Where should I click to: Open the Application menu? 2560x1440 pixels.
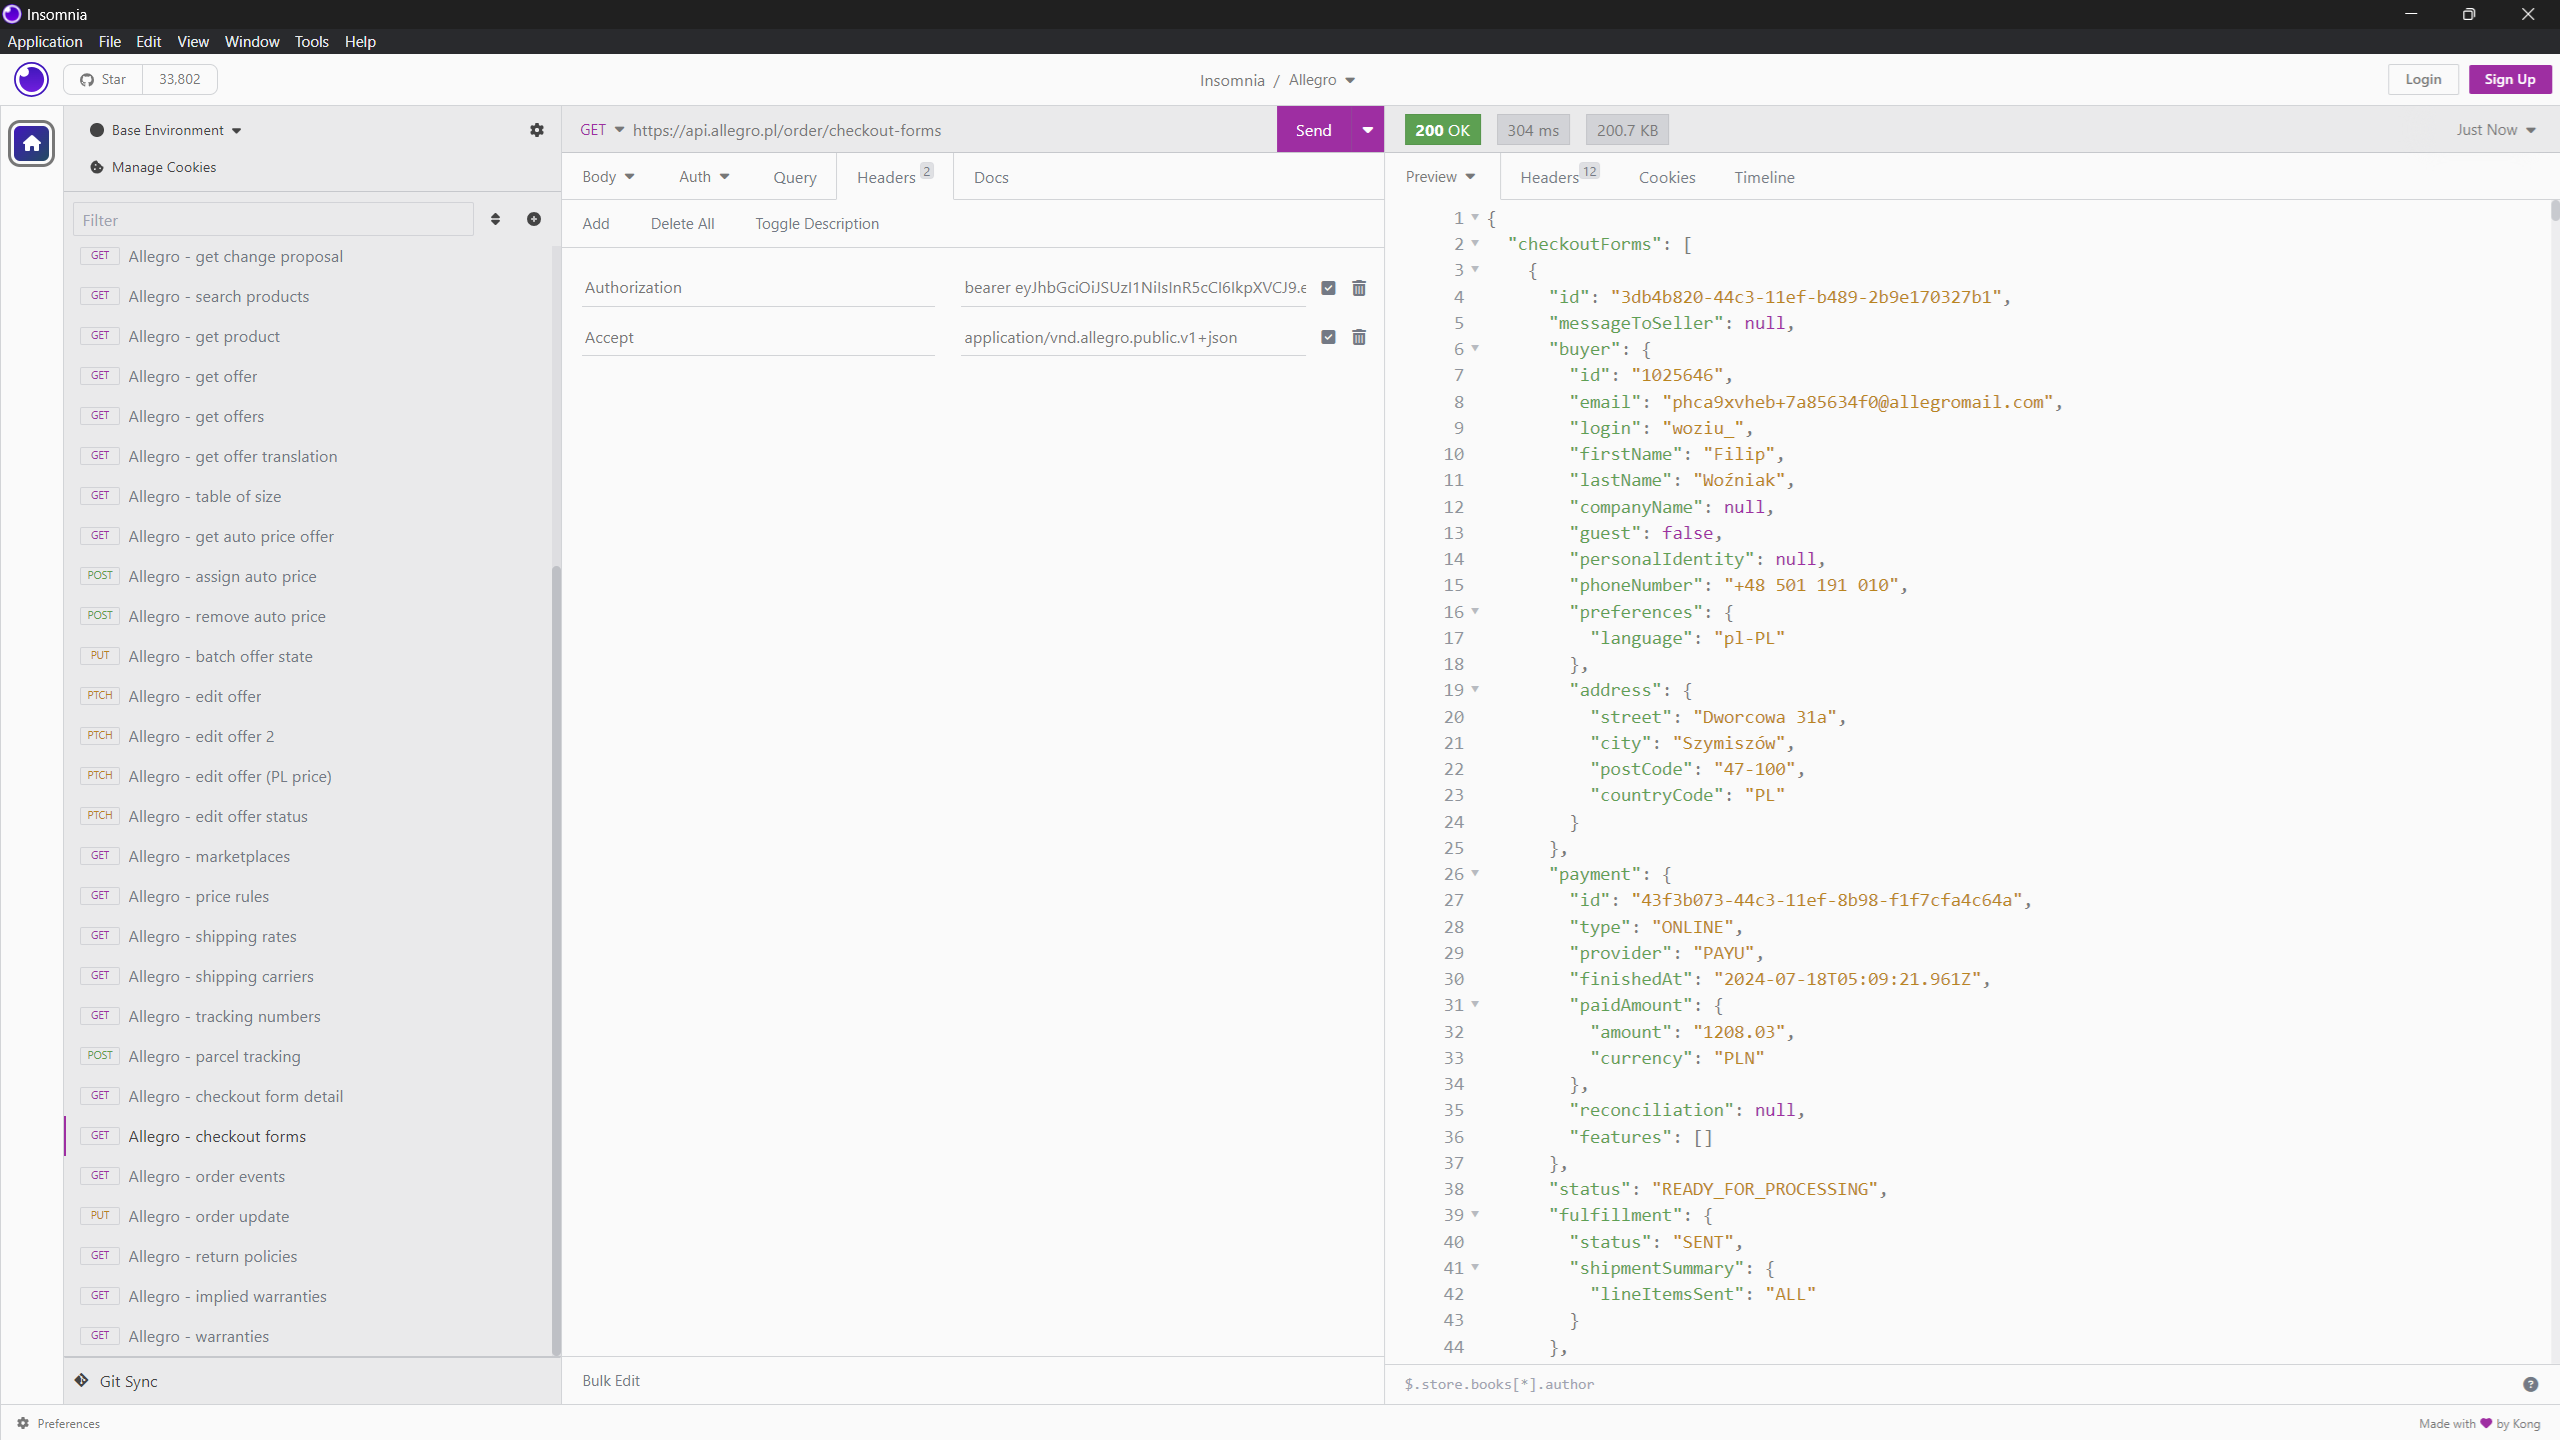pyautogui.click(x=44, y=41)
